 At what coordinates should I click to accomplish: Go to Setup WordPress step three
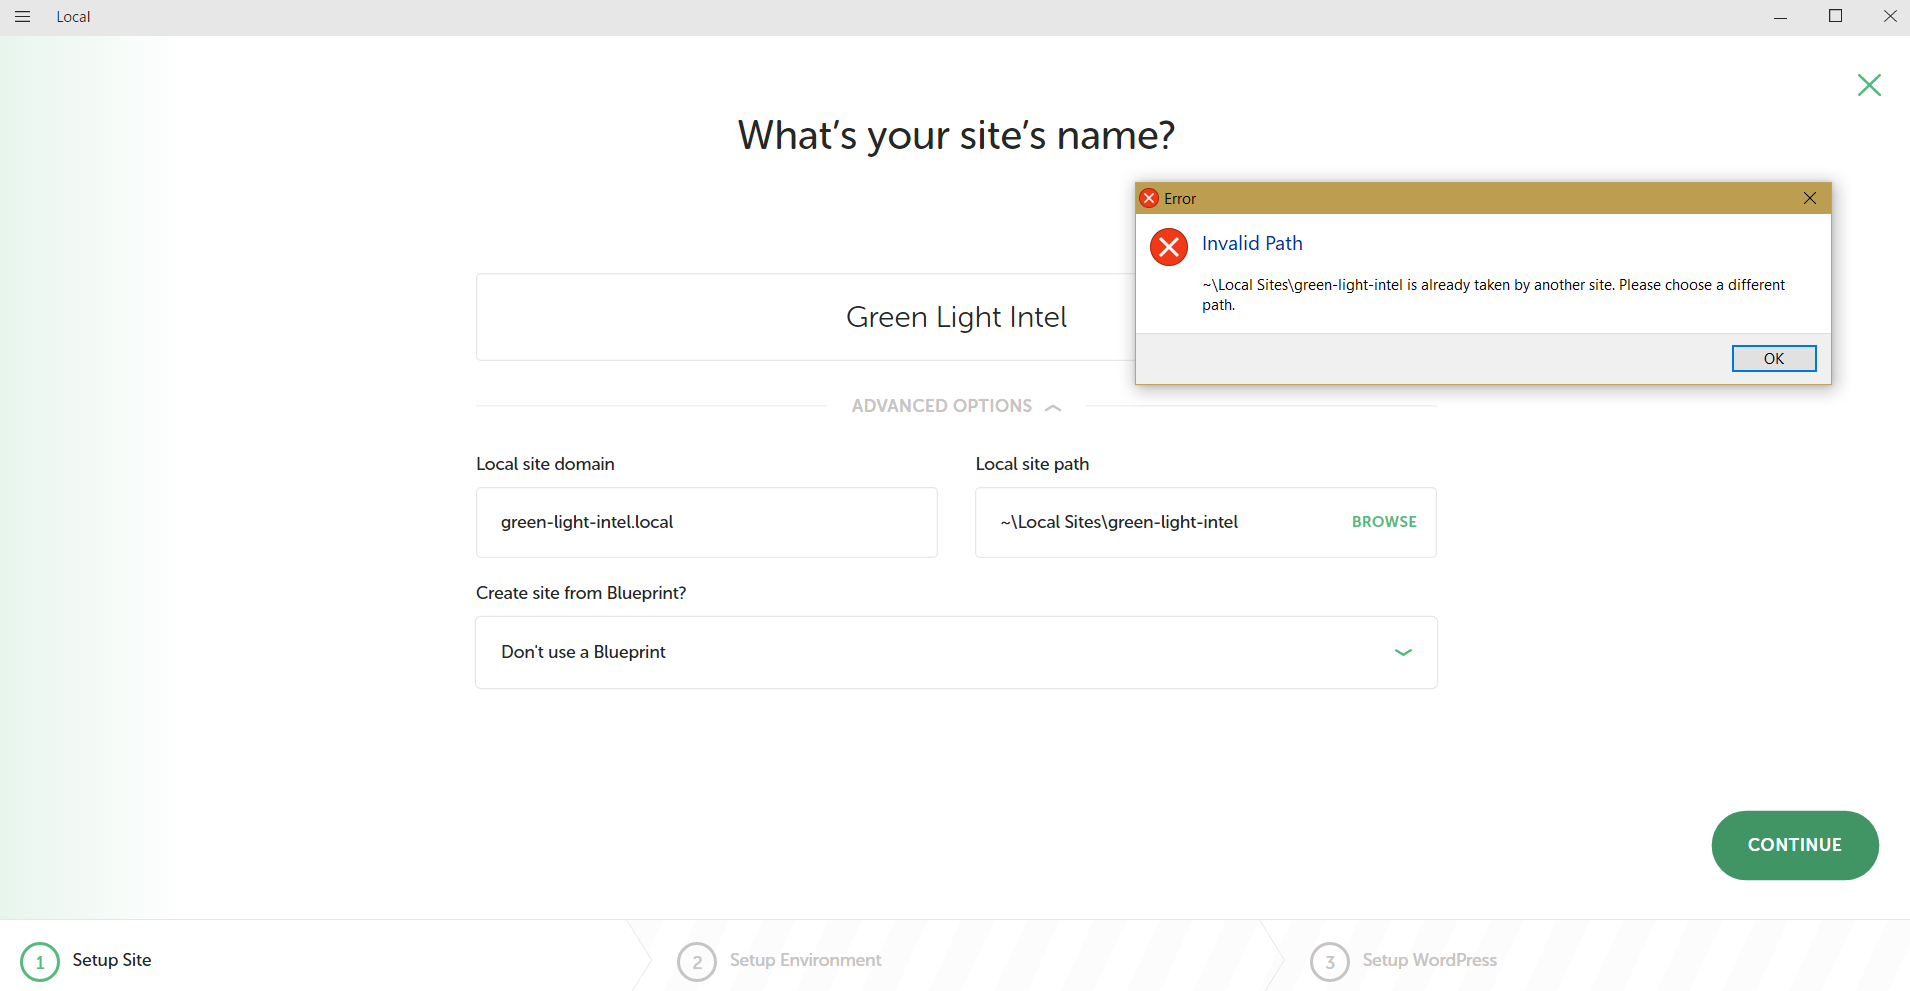click(1403, 961)
